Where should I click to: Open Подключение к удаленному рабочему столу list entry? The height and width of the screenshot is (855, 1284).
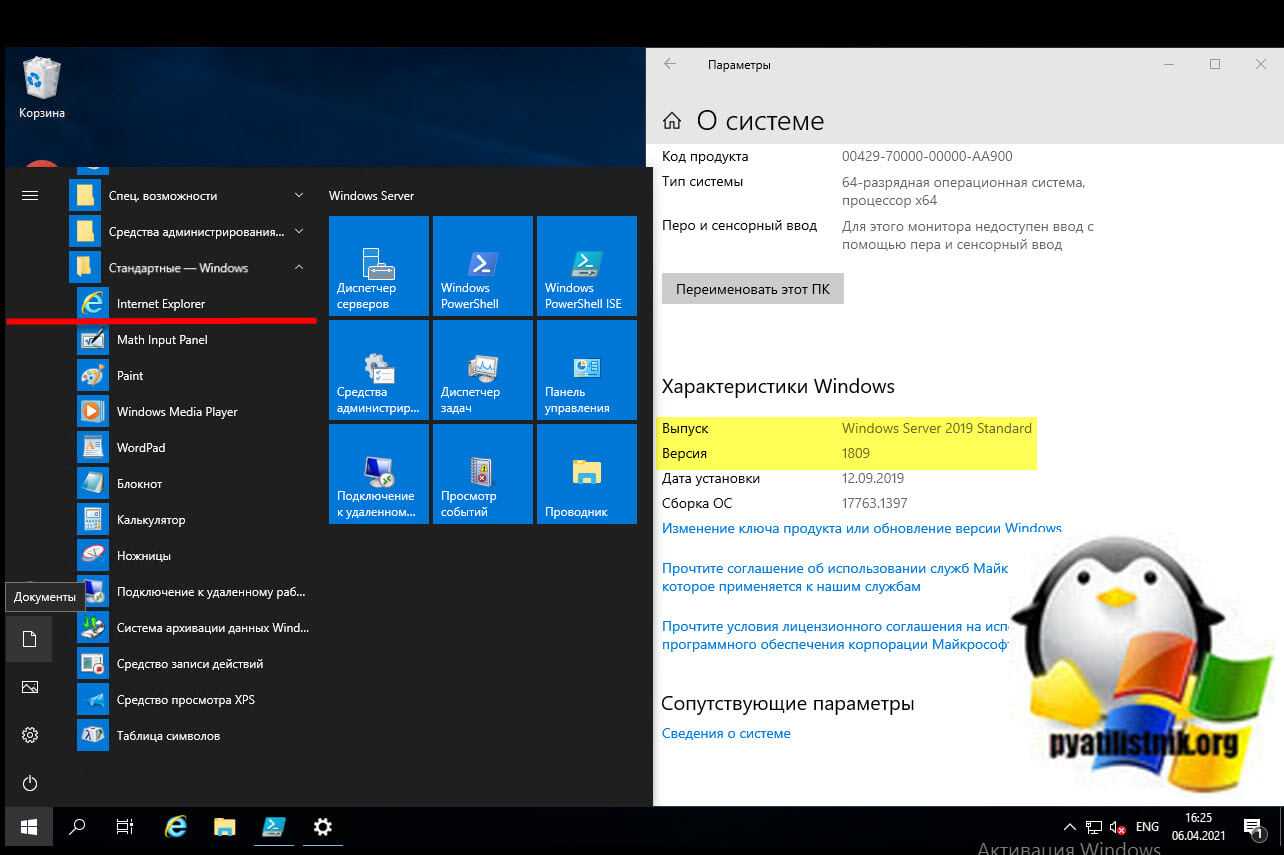[193, 591]
